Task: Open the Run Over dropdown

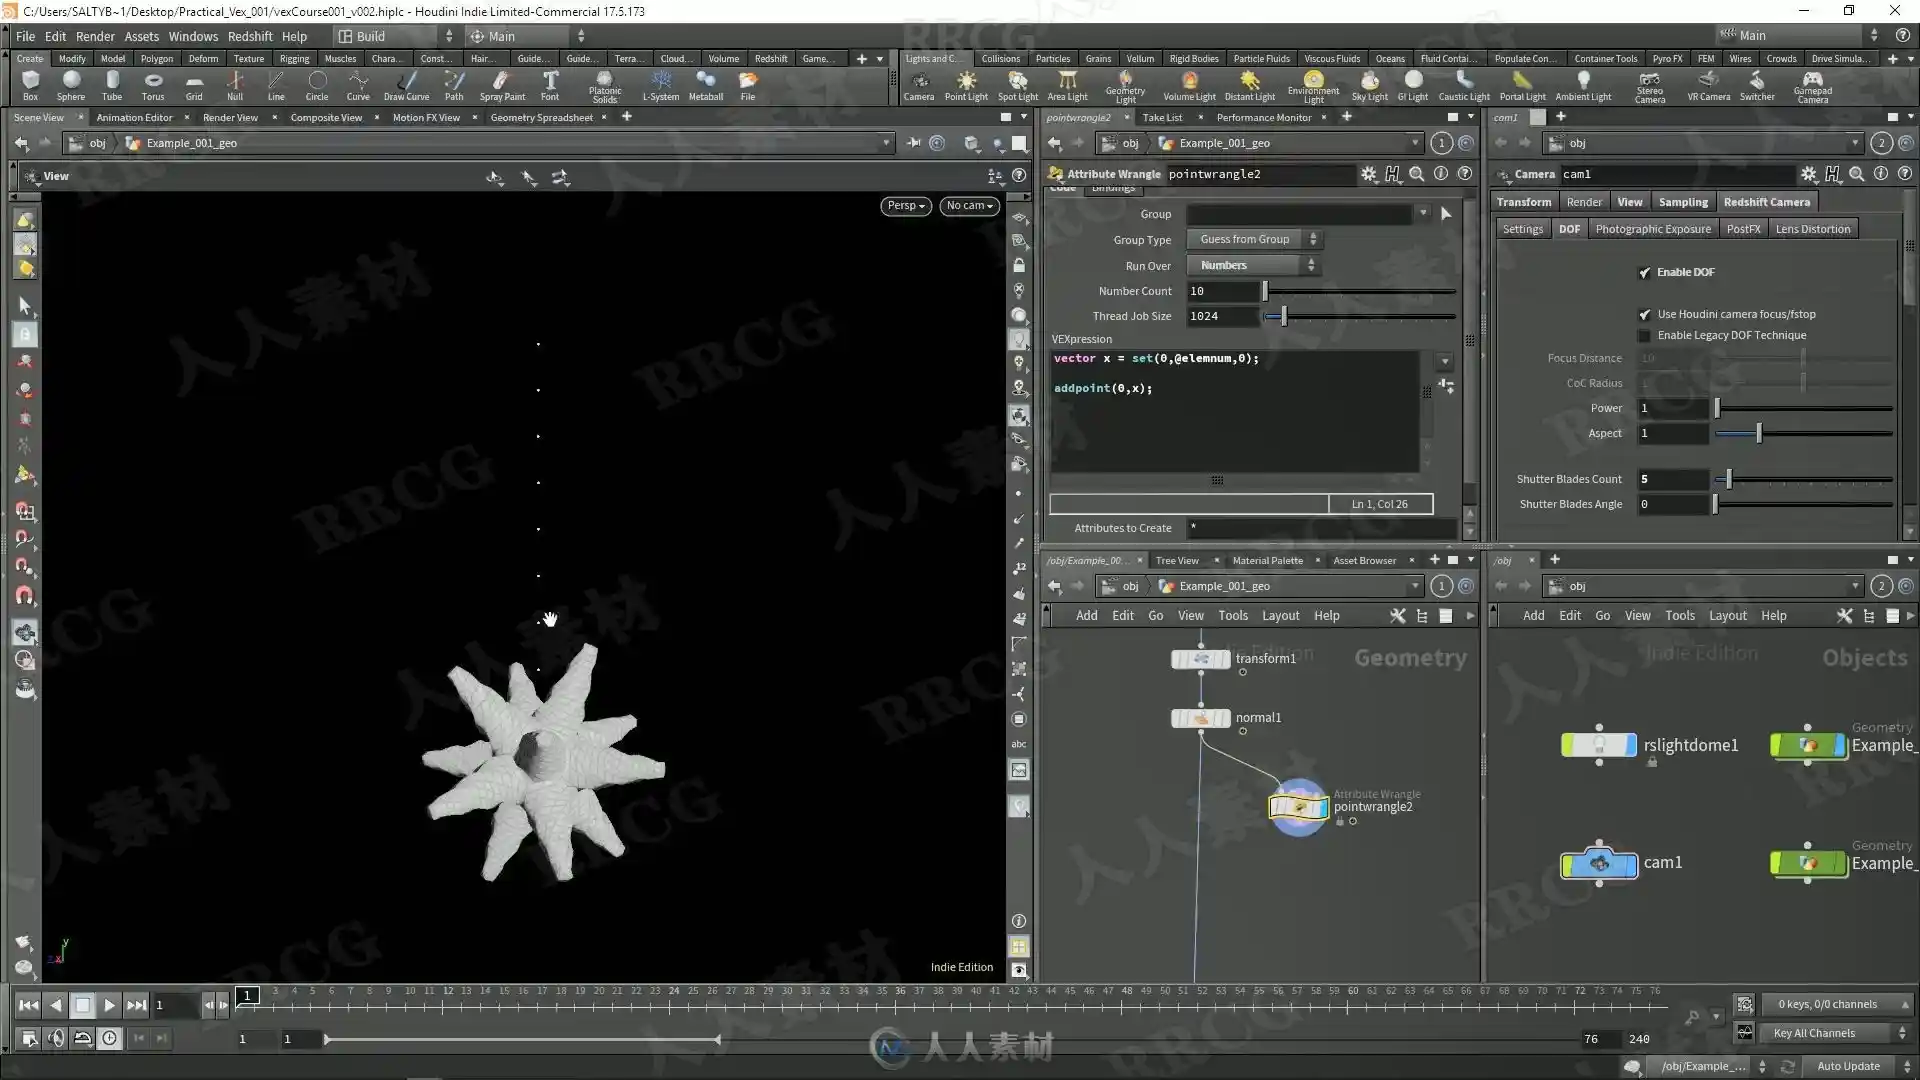Action: (x=1254, y=265)
